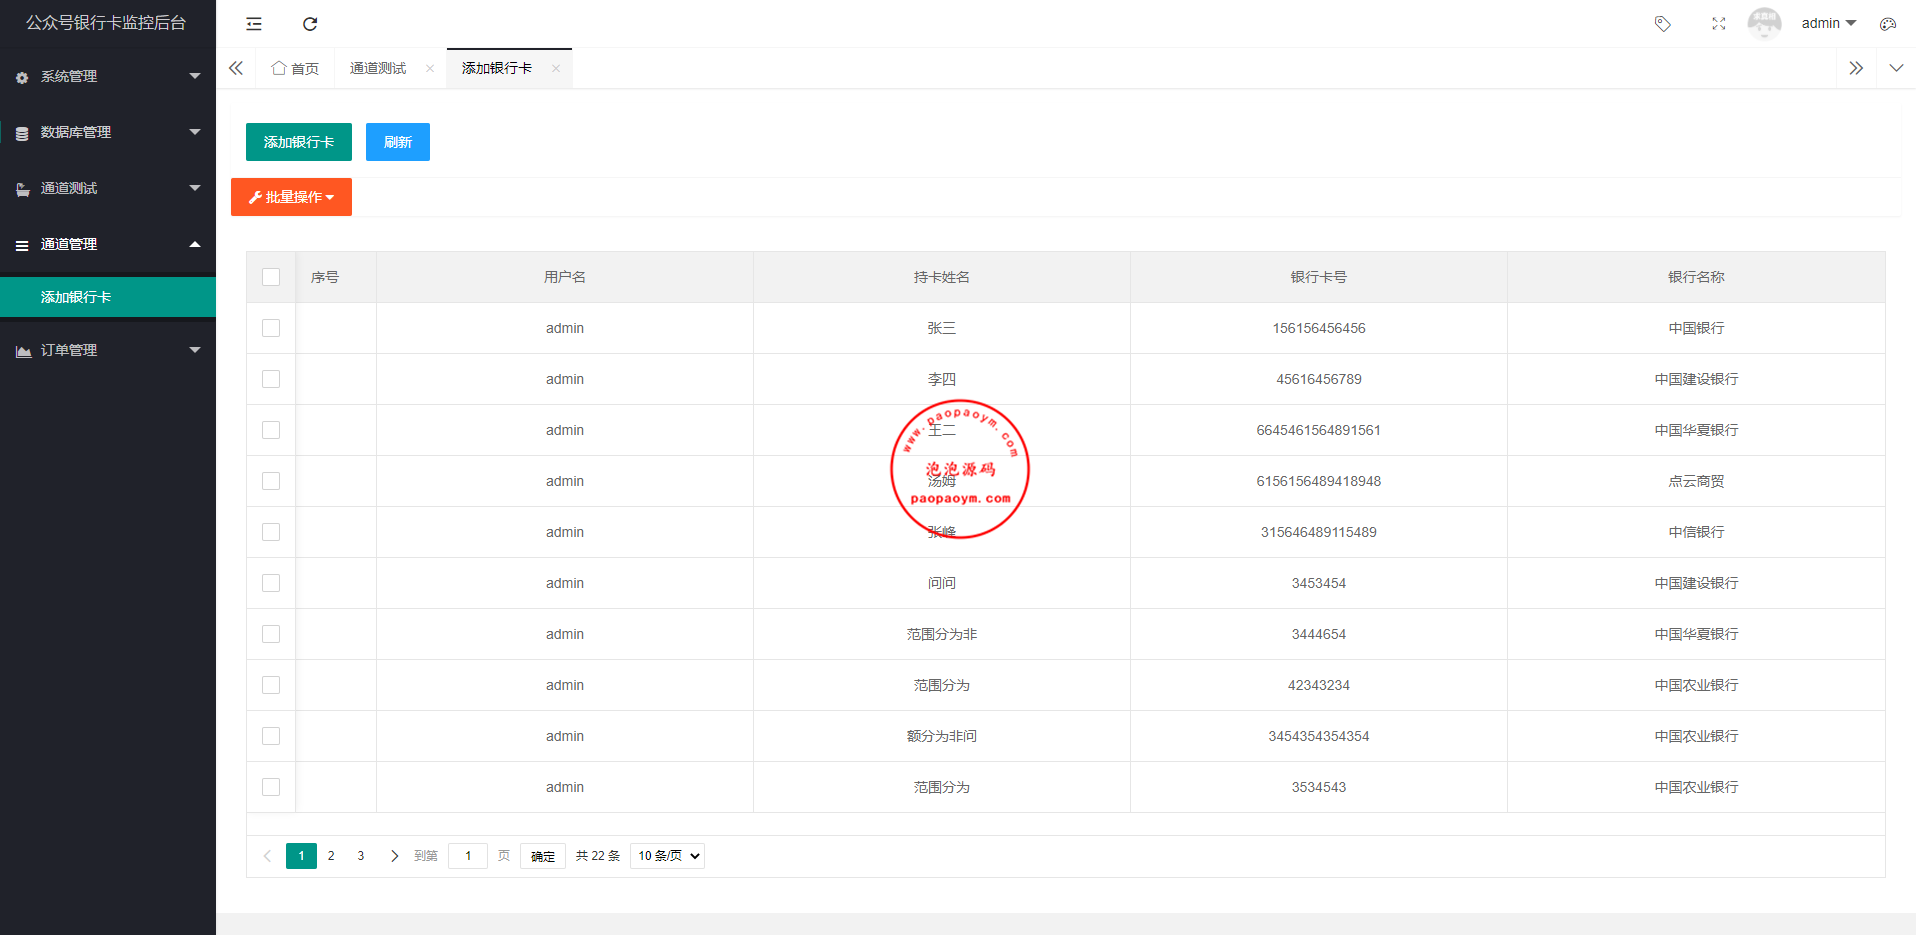Screen dimensions: 1916x935
Task: Open the tag note icon in header
Action: click(1662, 24)
